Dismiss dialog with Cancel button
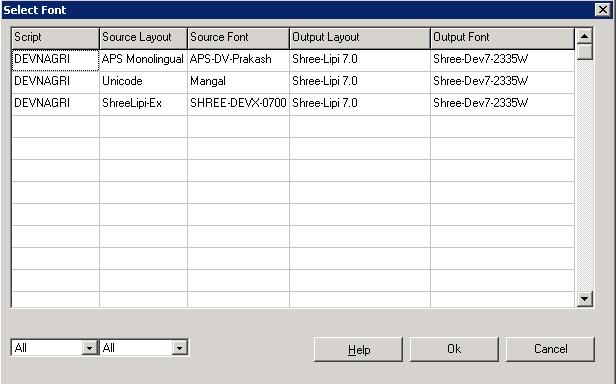Screen dimensions: 616x384 coord(550,349)
